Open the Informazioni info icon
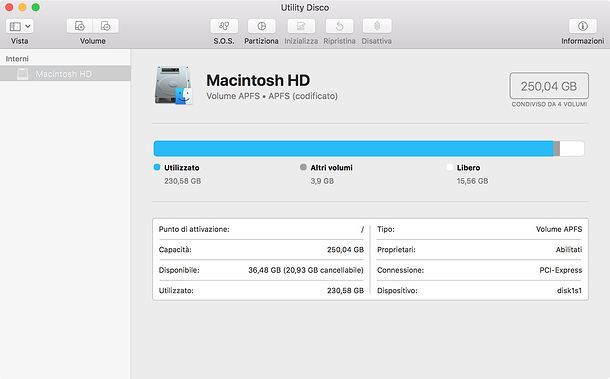 point(582,26)
